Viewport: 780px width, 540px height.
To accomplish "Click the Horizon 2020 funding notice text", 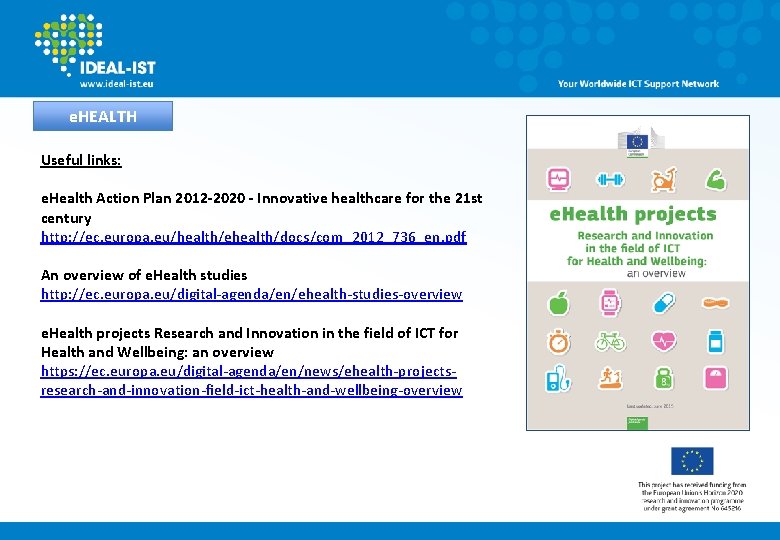I will point(692,497).
